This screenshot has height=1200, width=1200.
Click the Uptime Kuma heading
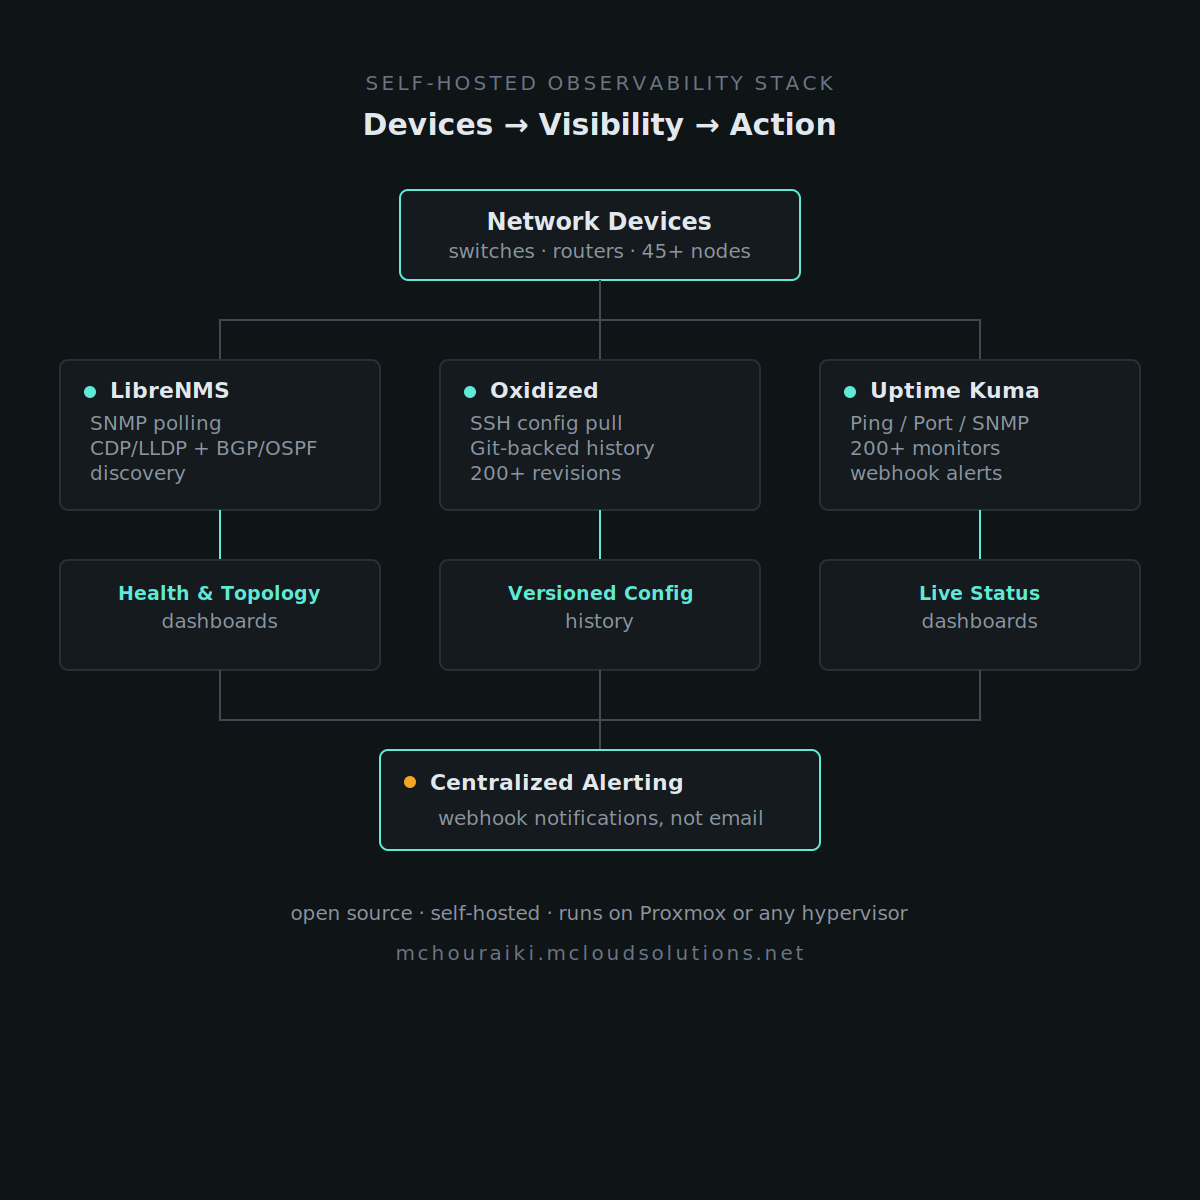[x=955, y=391]
